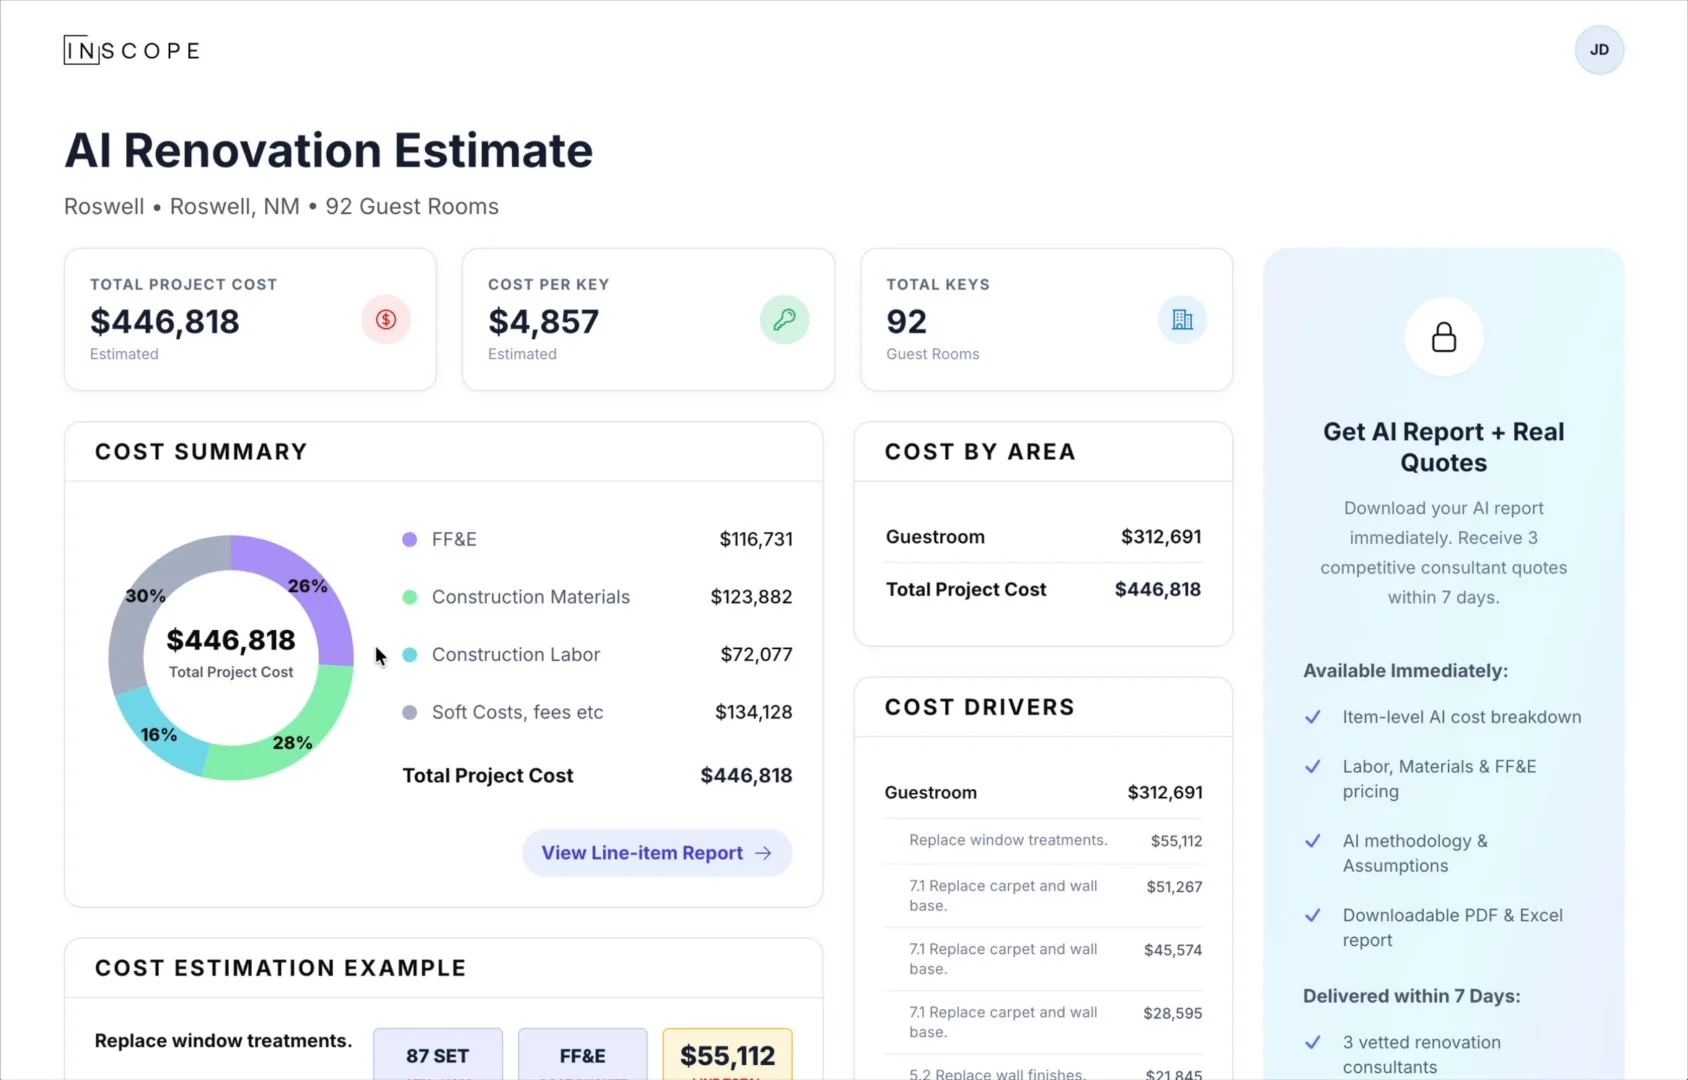Click the Get AI Report + Real Quotes heading
Image resolution: width=1688 pixels, height=1080 pixels.
[1444, 447]
